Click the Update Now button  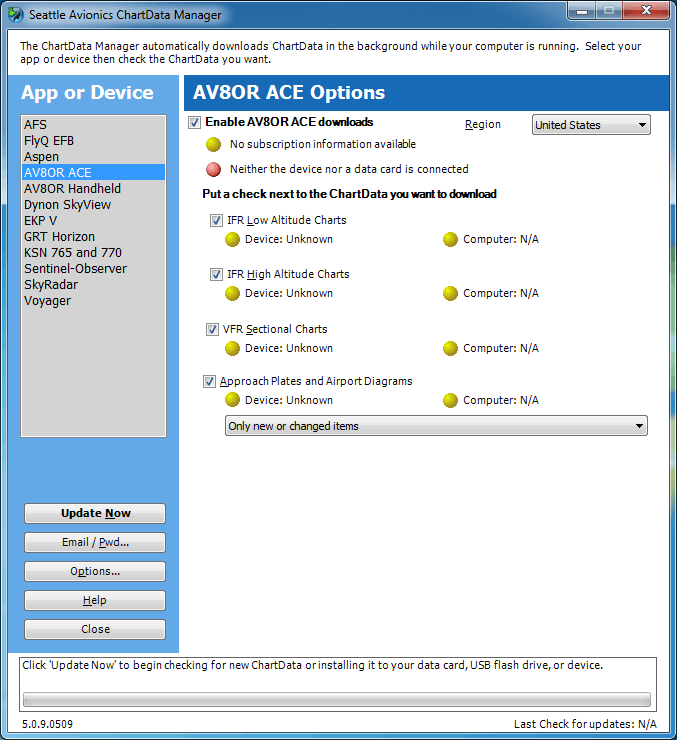coord(95,513)
